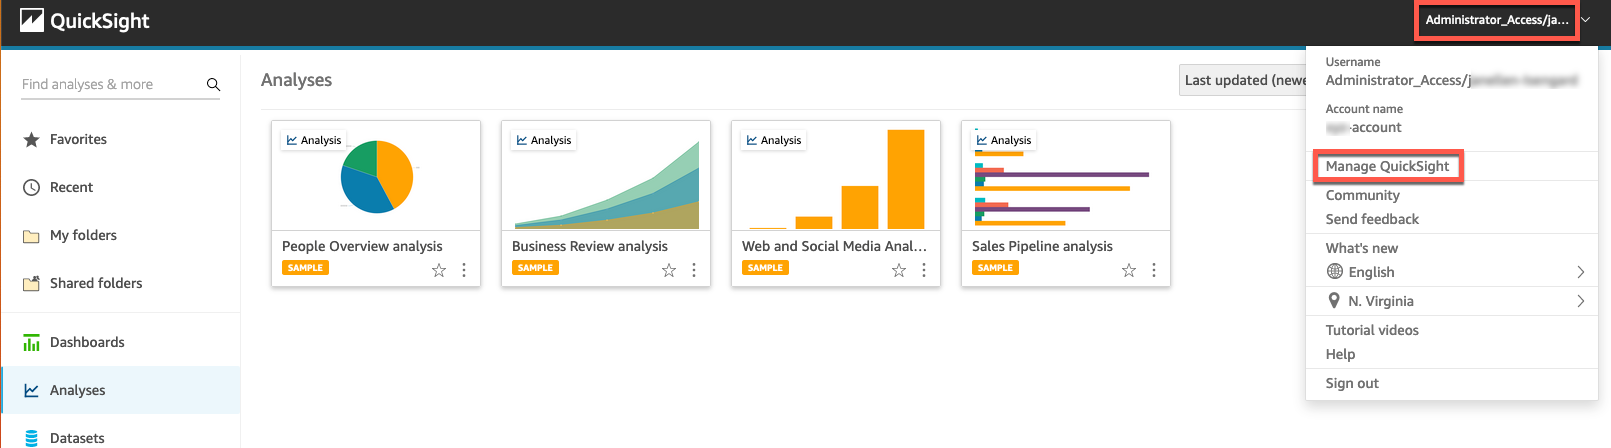The width and height of the screenshot is (1611, 448).
Task: Open the Shared folders section
Action: 96,283
